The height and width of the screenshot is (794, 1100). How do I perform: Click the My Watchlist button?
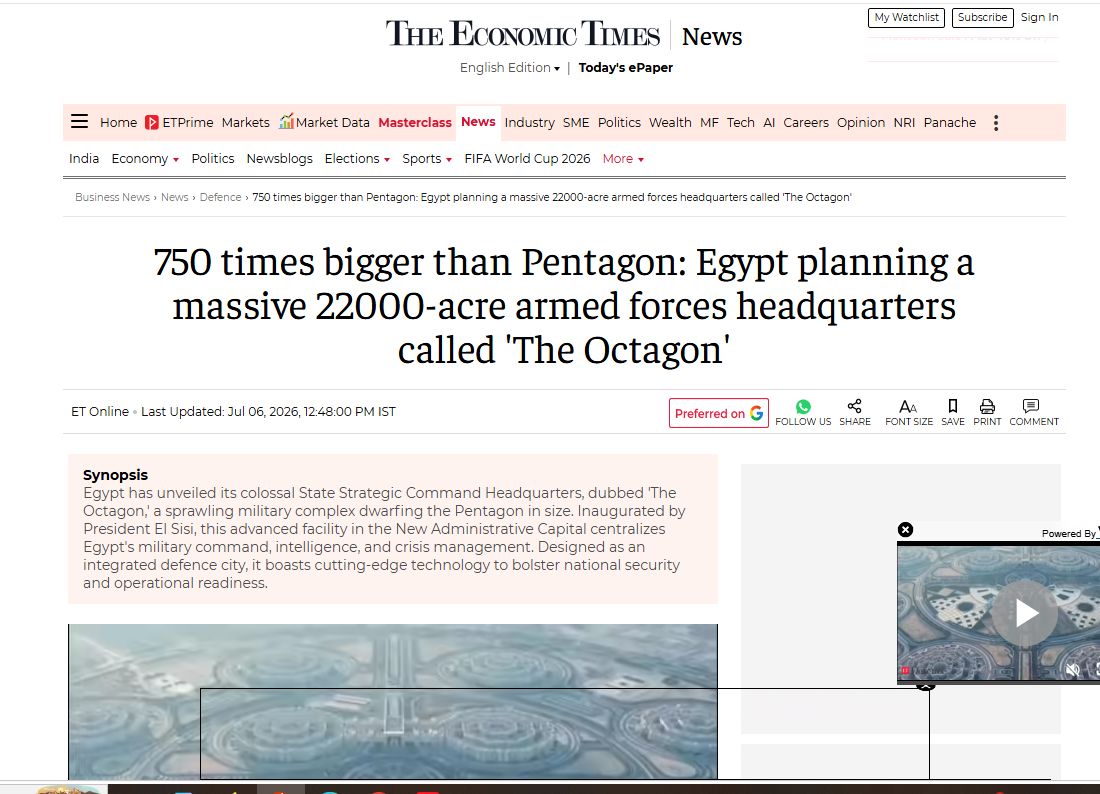[x=906, y=18]
